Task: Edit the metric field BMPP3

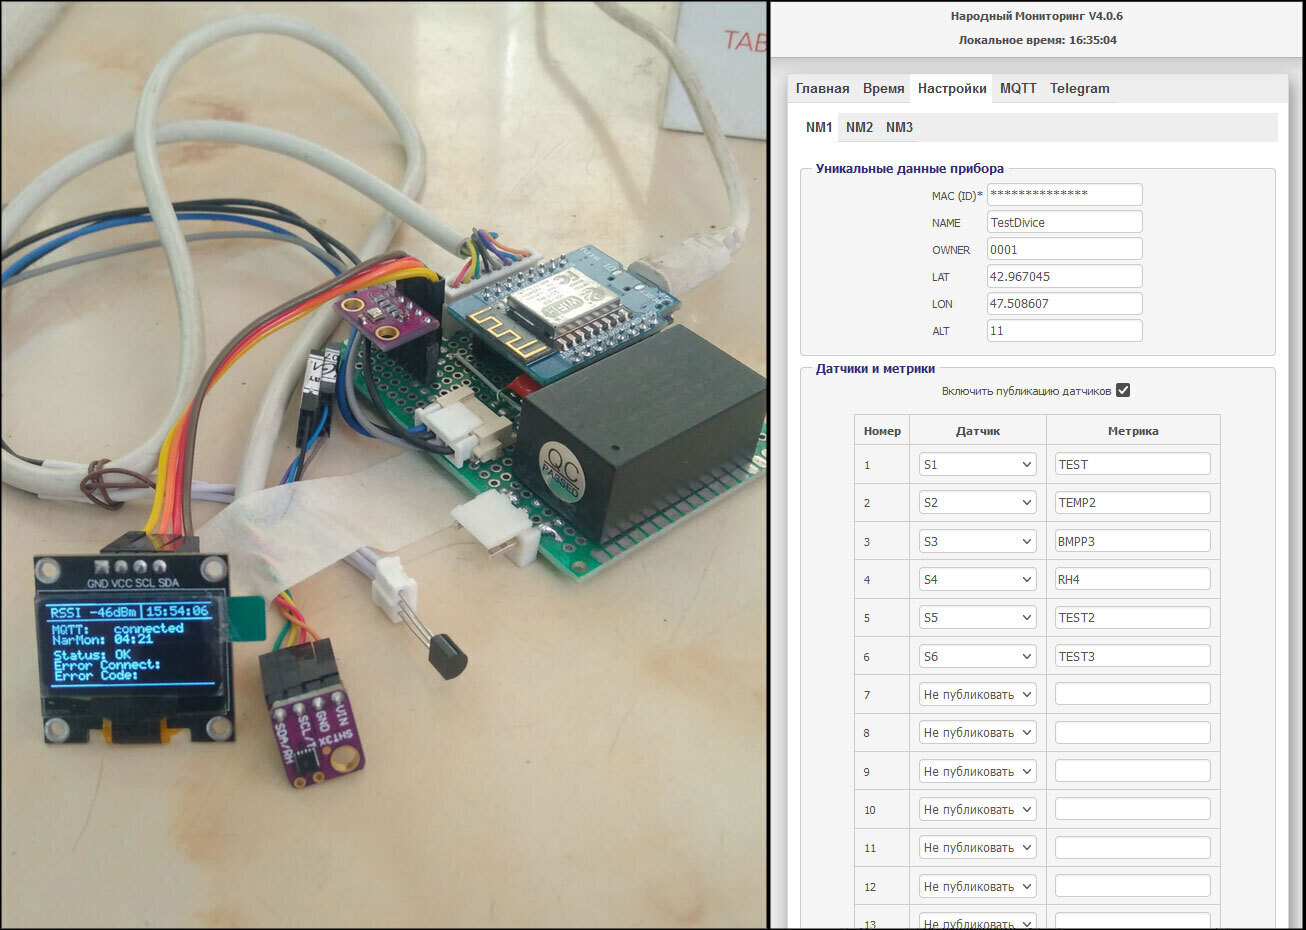Action: [1132, 541]
